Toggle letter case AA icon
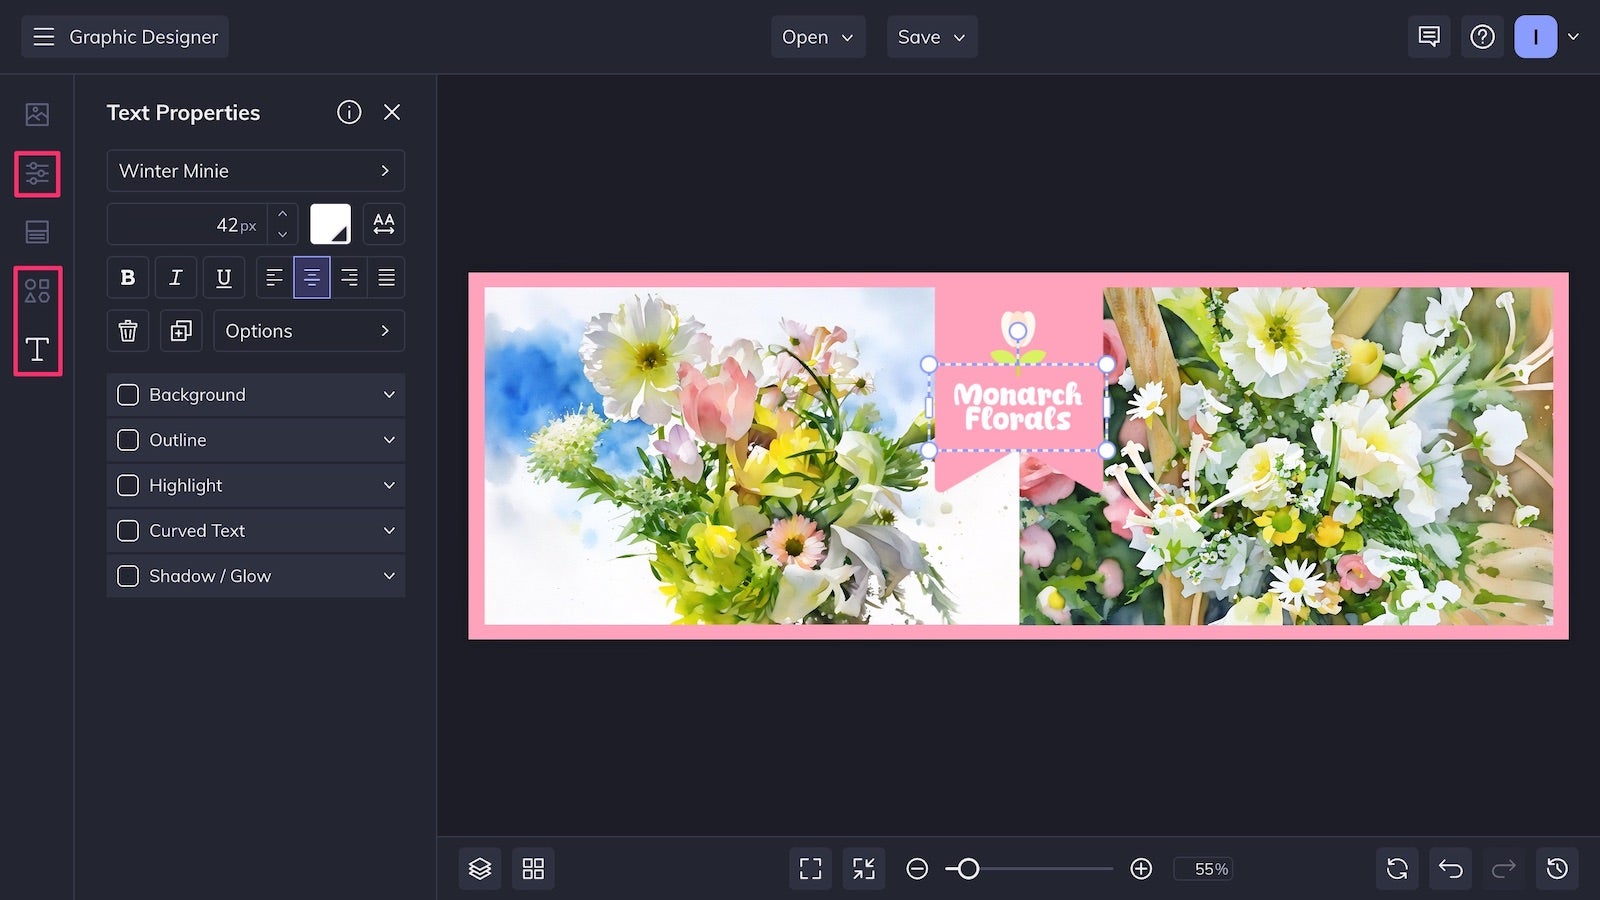1600x900 pixels. pos(384,224)
